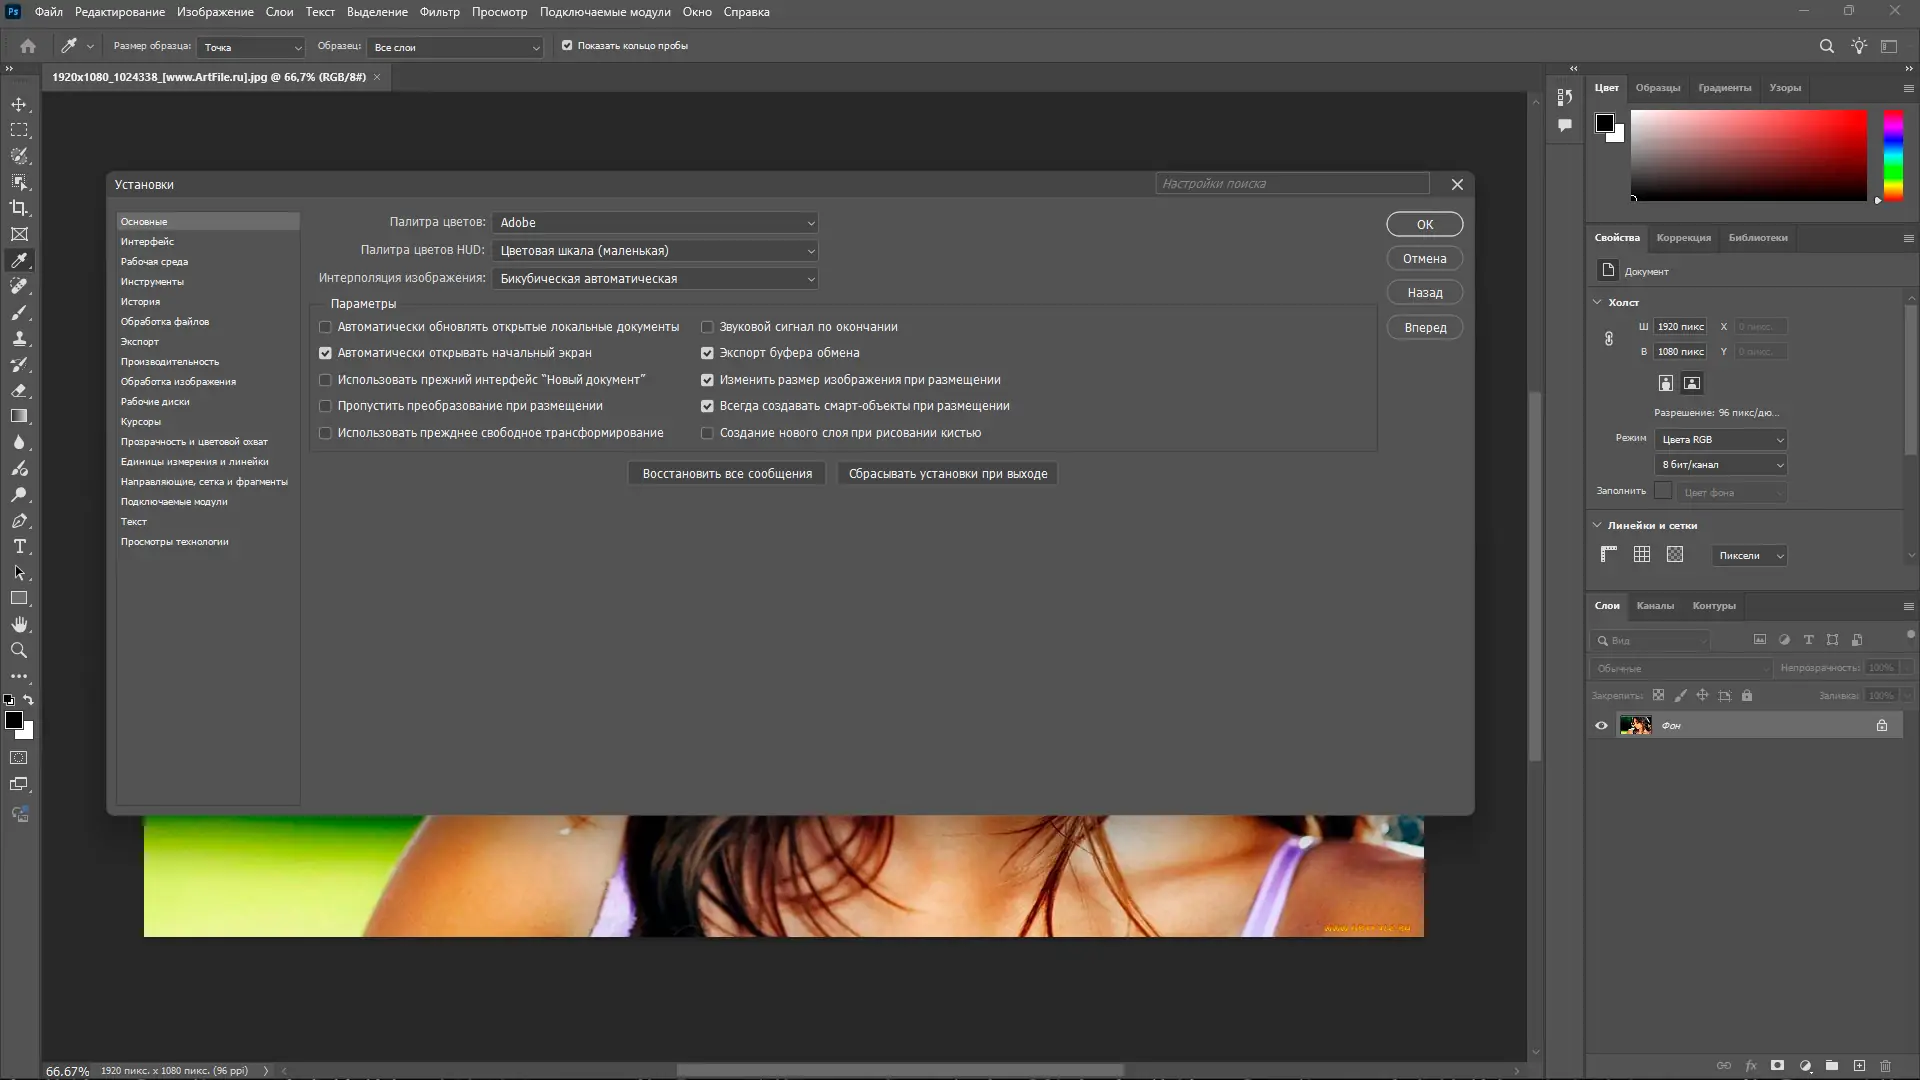Viewport: 1920px width, 1080px height.
Task: Switch to the Каналы tab
Action: coord(1654,605)
